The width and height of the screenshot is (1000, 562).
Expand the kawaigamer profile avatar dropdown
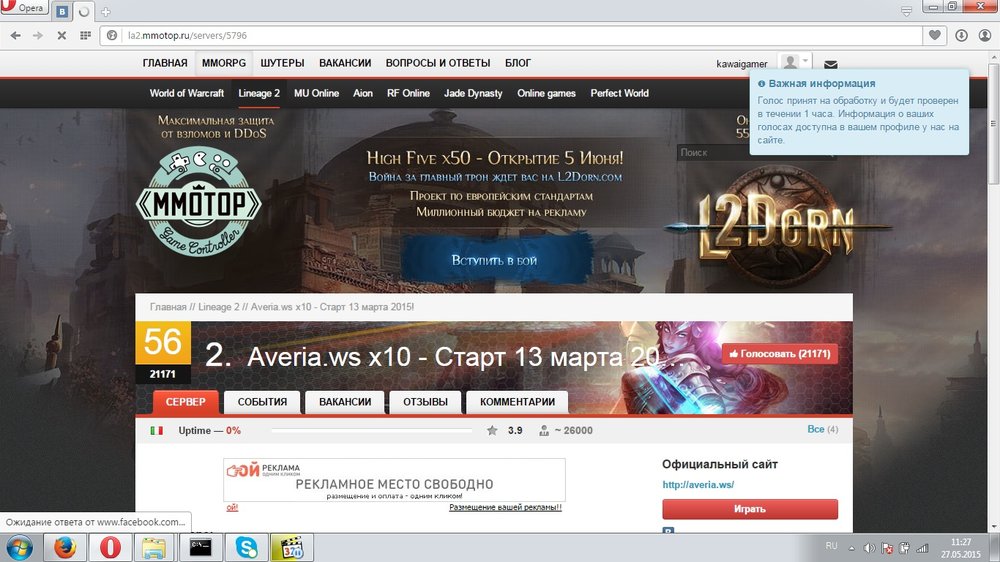795,63
